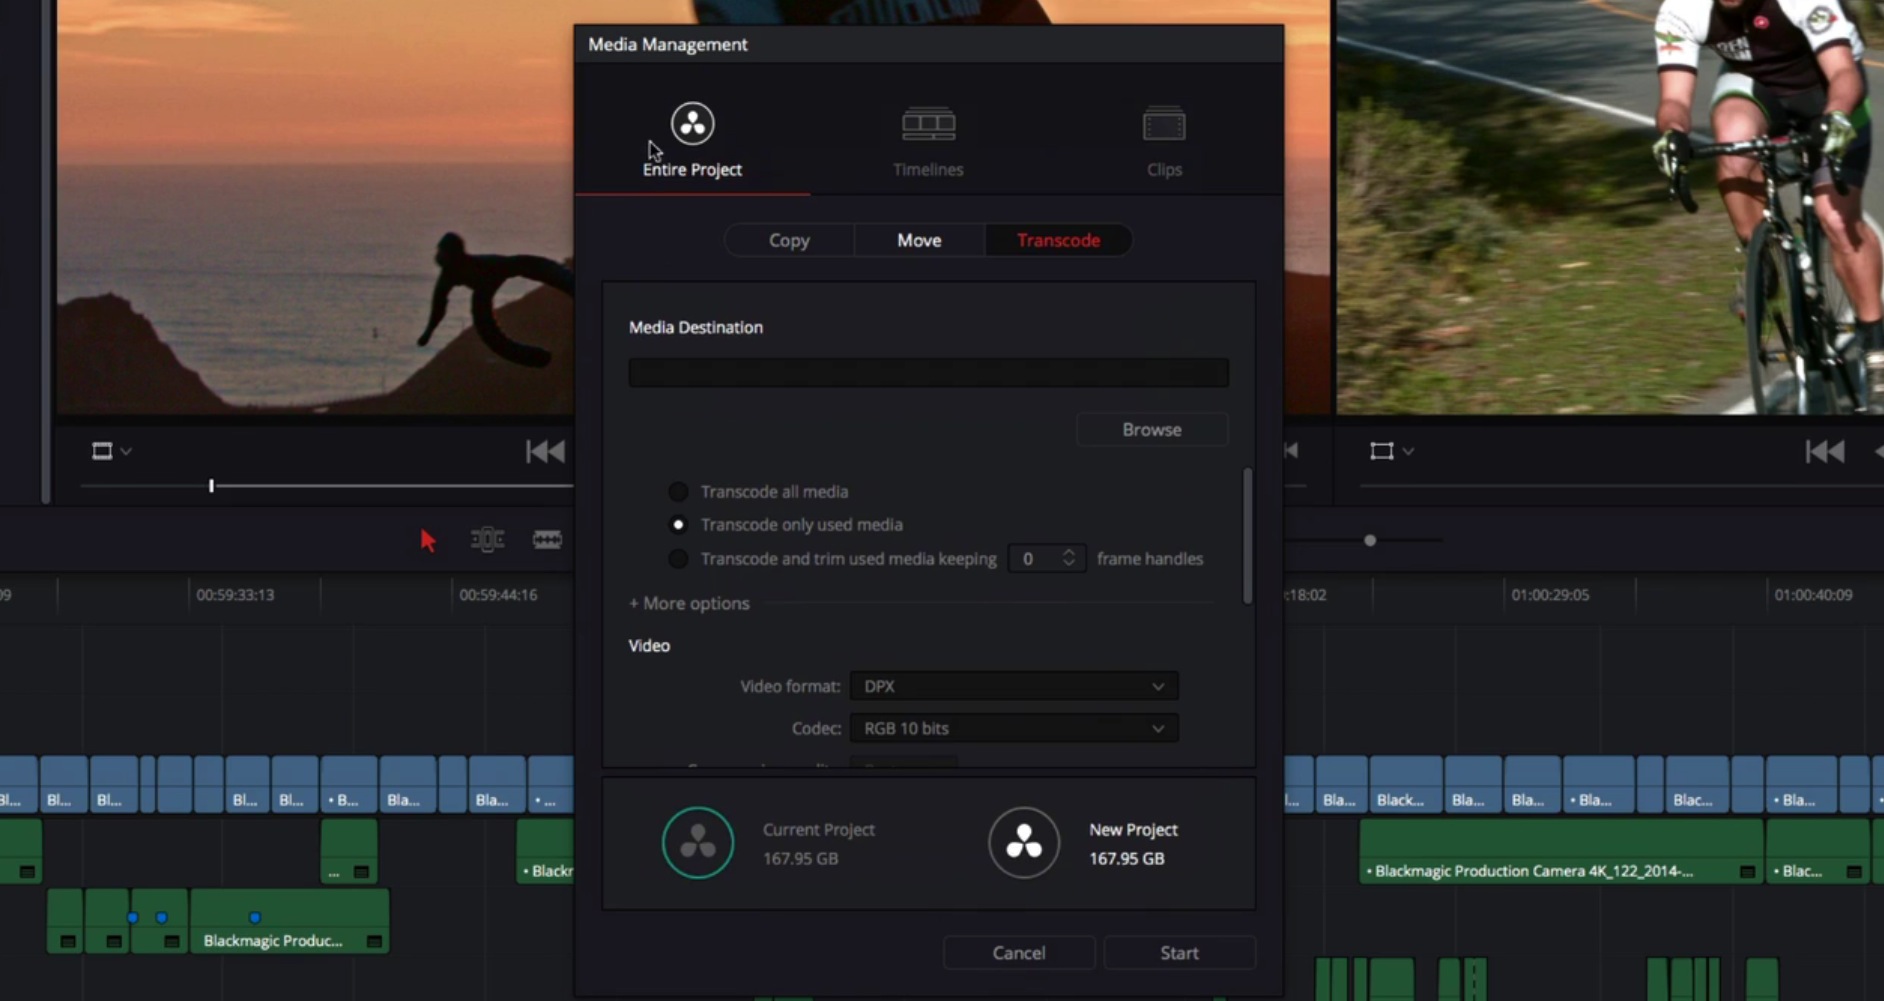The width and height of the screenshot is (1884, 1001).
Task: Choose Transcode and trim used media
Action: point(678,559)
